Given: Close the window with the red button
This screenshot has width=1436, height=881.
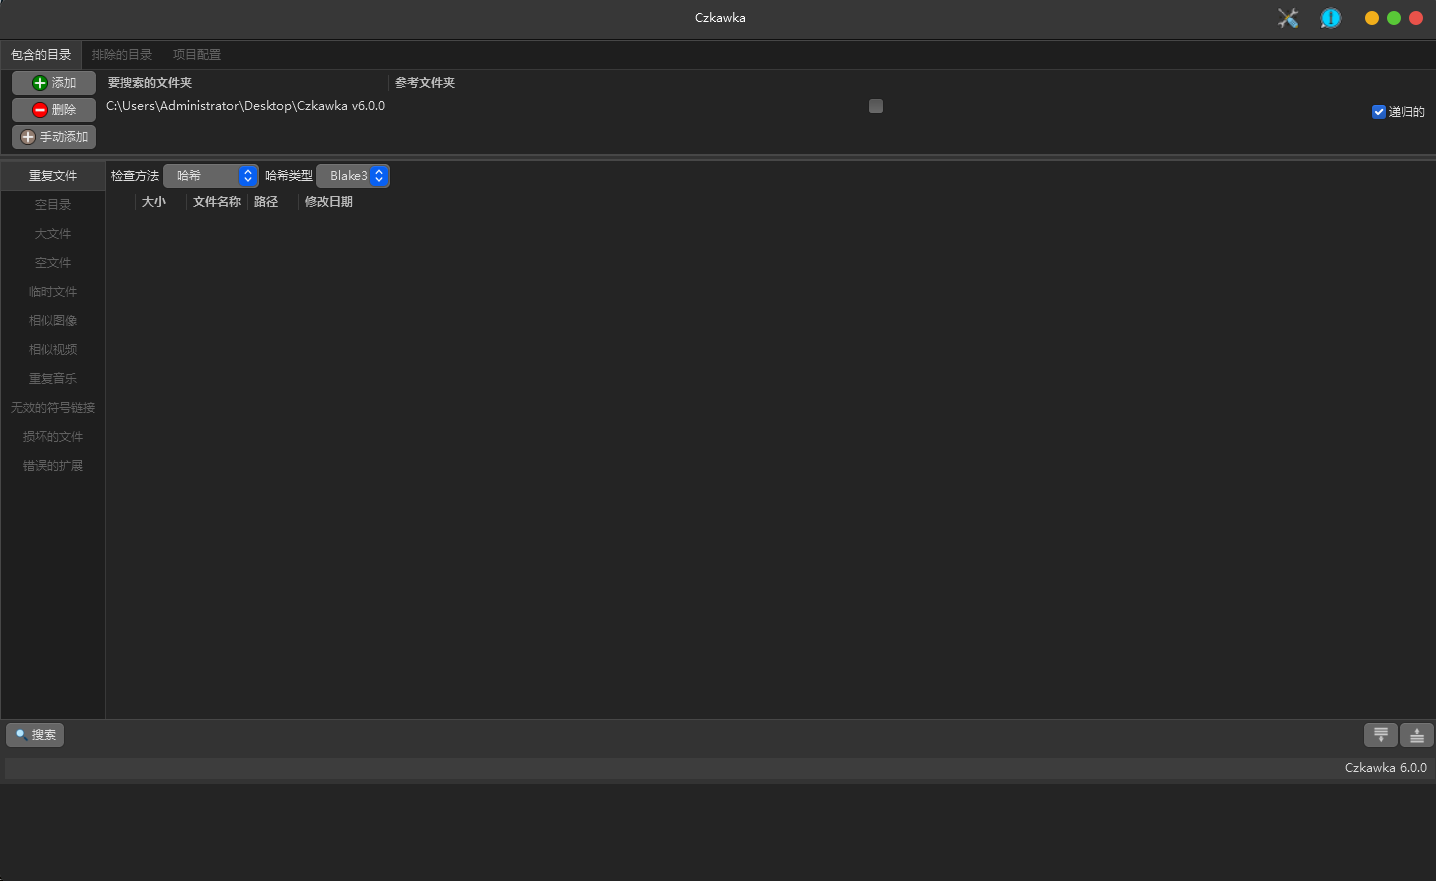Looking at the screenshot, I should pos(1416,18).
